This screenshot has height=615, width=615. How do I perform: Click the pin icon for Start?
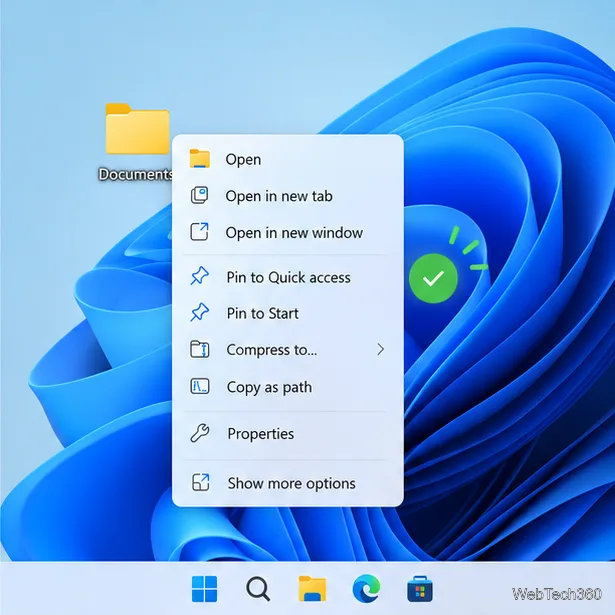click(x=199, y=312)
